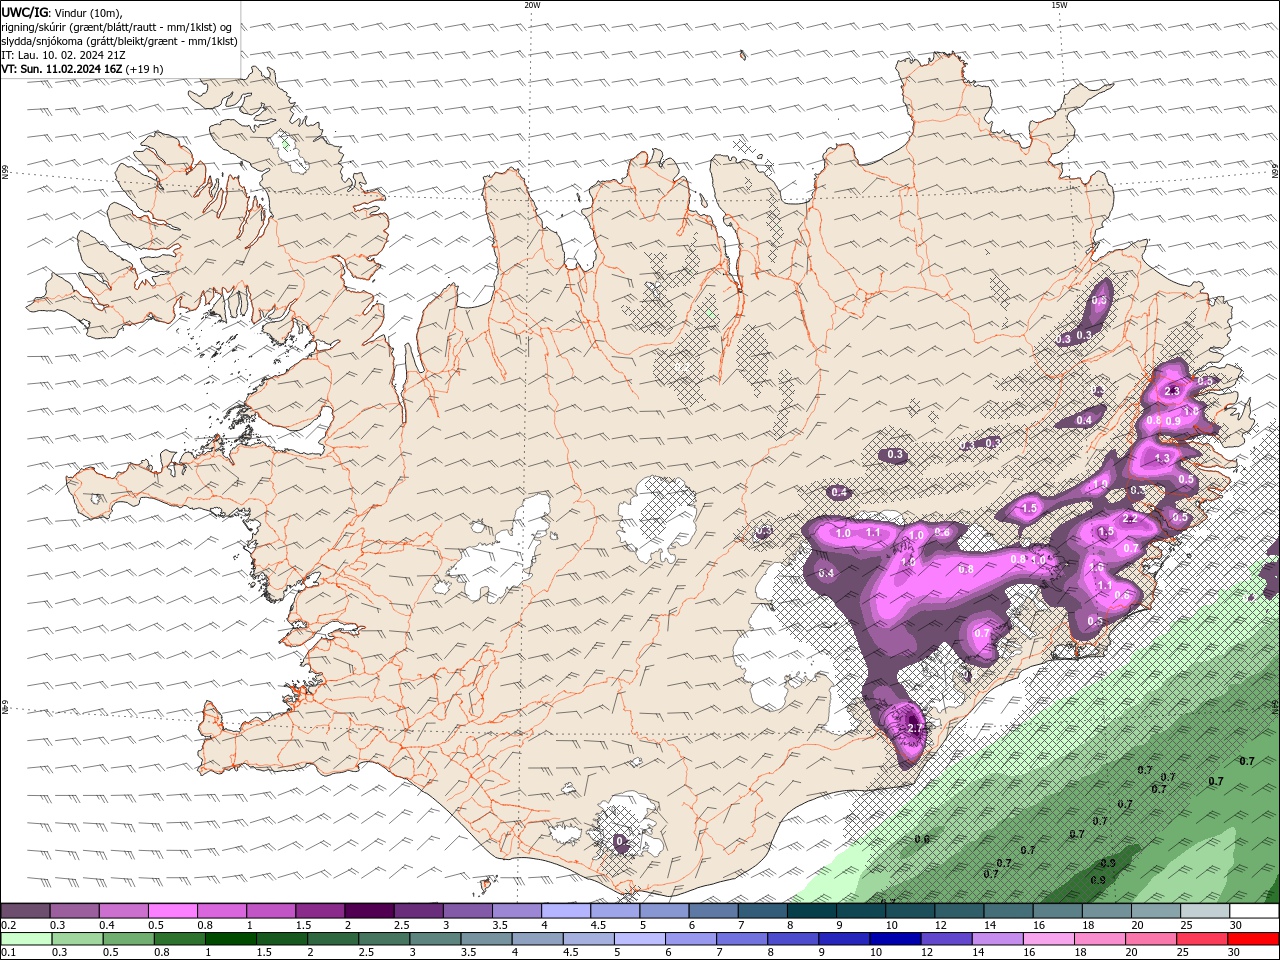The width and height of the screenshot is (1280, 960).
Task: Click the bright pink swatch between 0.5 and 0.8 in the upper legend row
Action: click(x=172, y=911)
